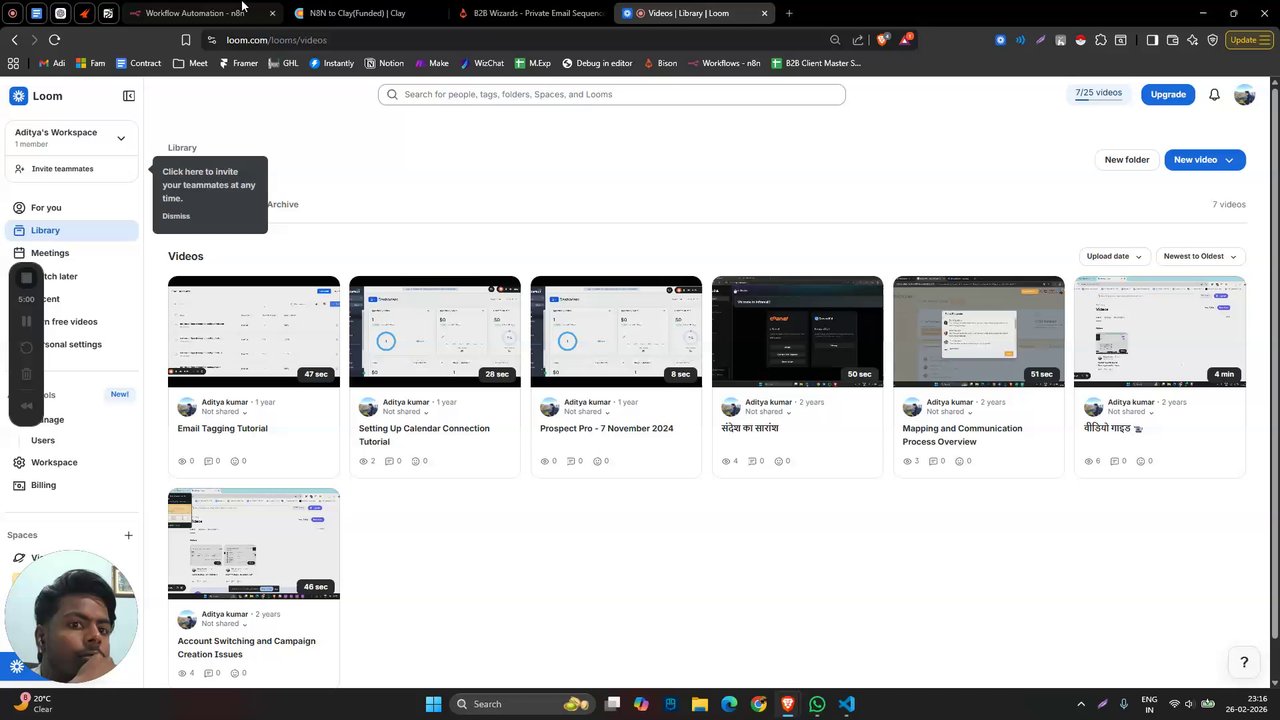Open Meetings in the sidebar
1280x720 pixels.
click(71, 253)
